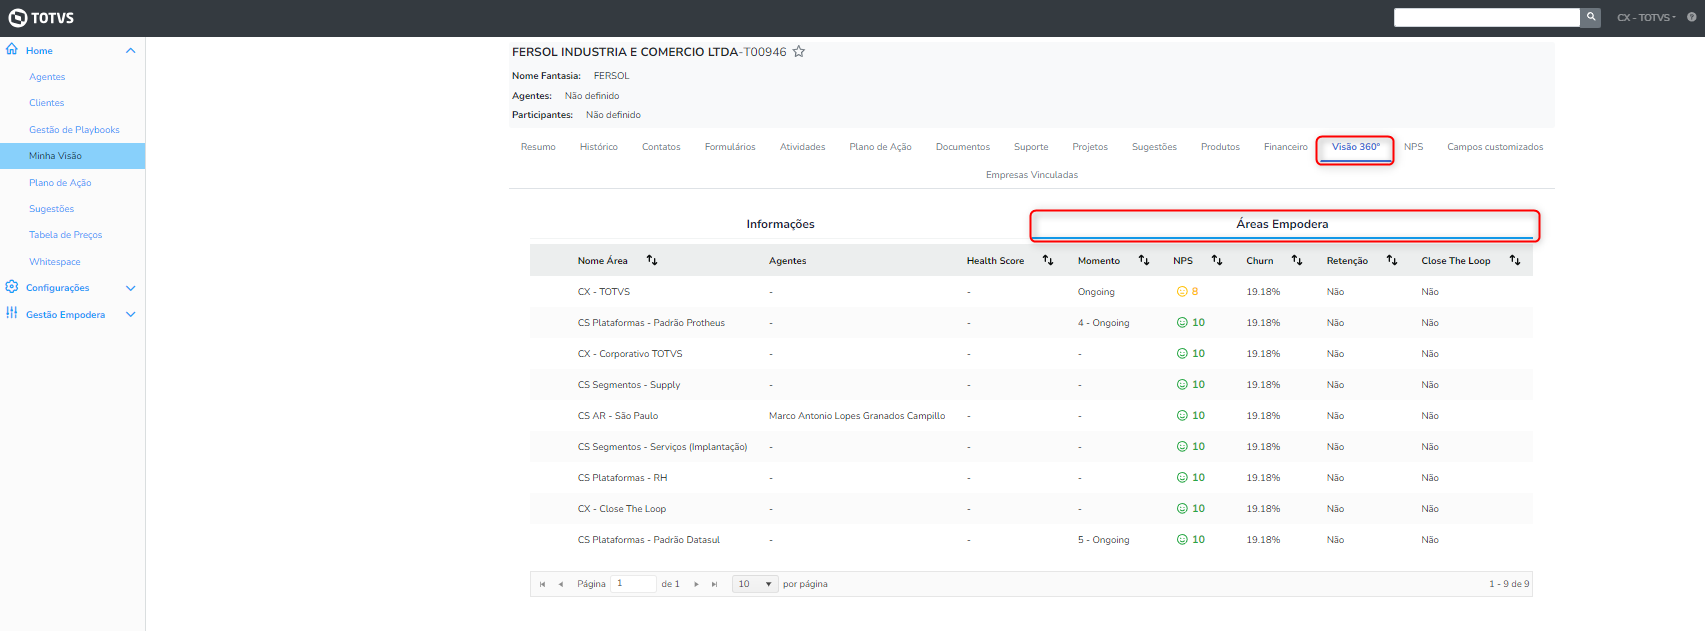
Task: Select the Visão 360° tab
Action: [x=1355, y=147]
